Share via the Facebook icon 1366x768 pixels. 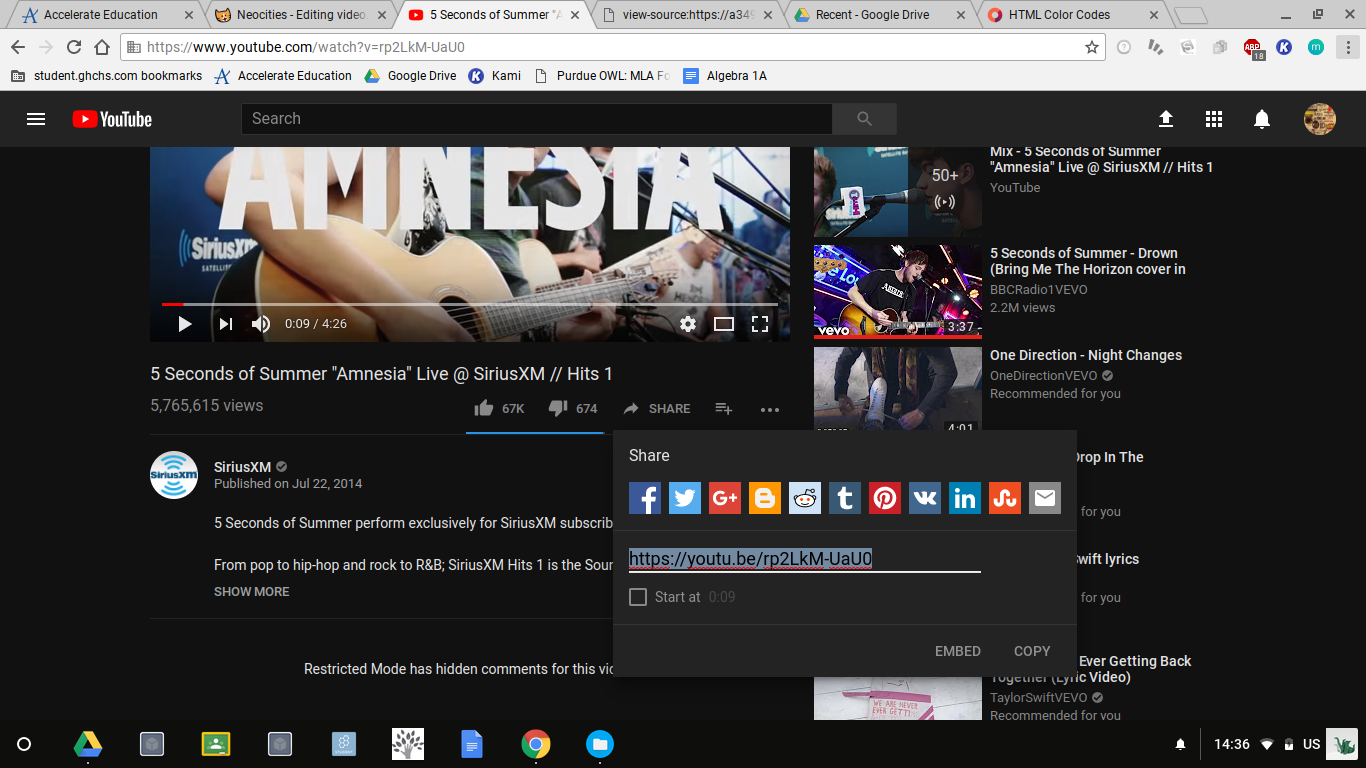coord(645,497)
